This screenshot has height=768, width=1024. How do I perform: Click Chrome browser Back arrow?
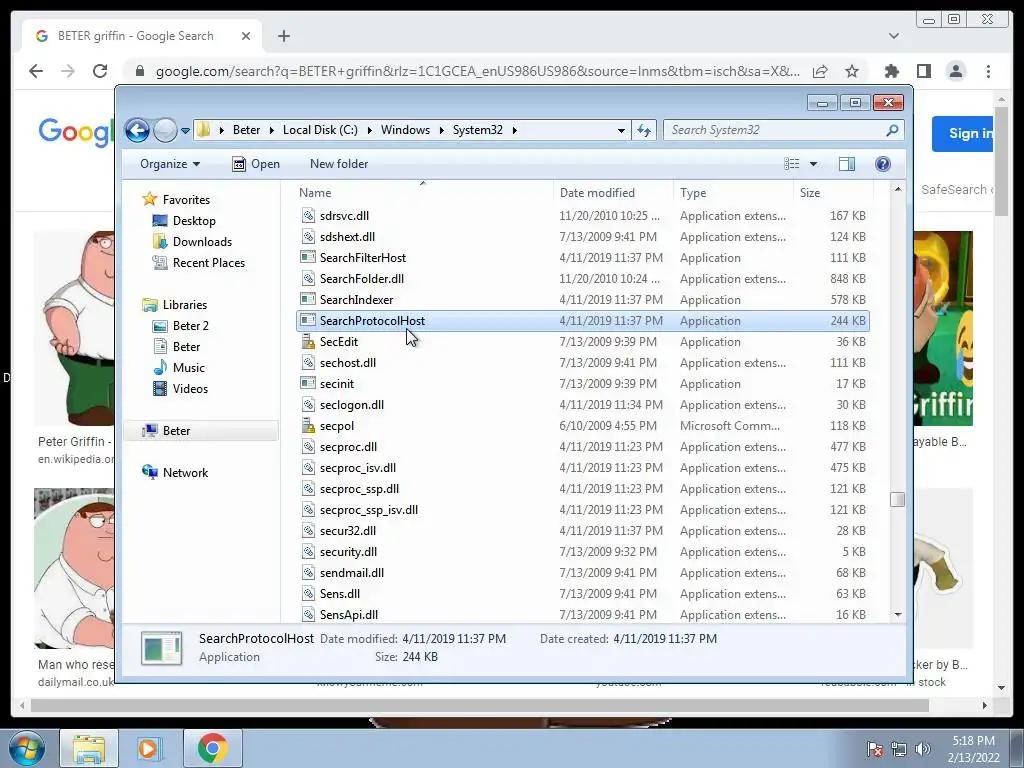click(36, 71)
